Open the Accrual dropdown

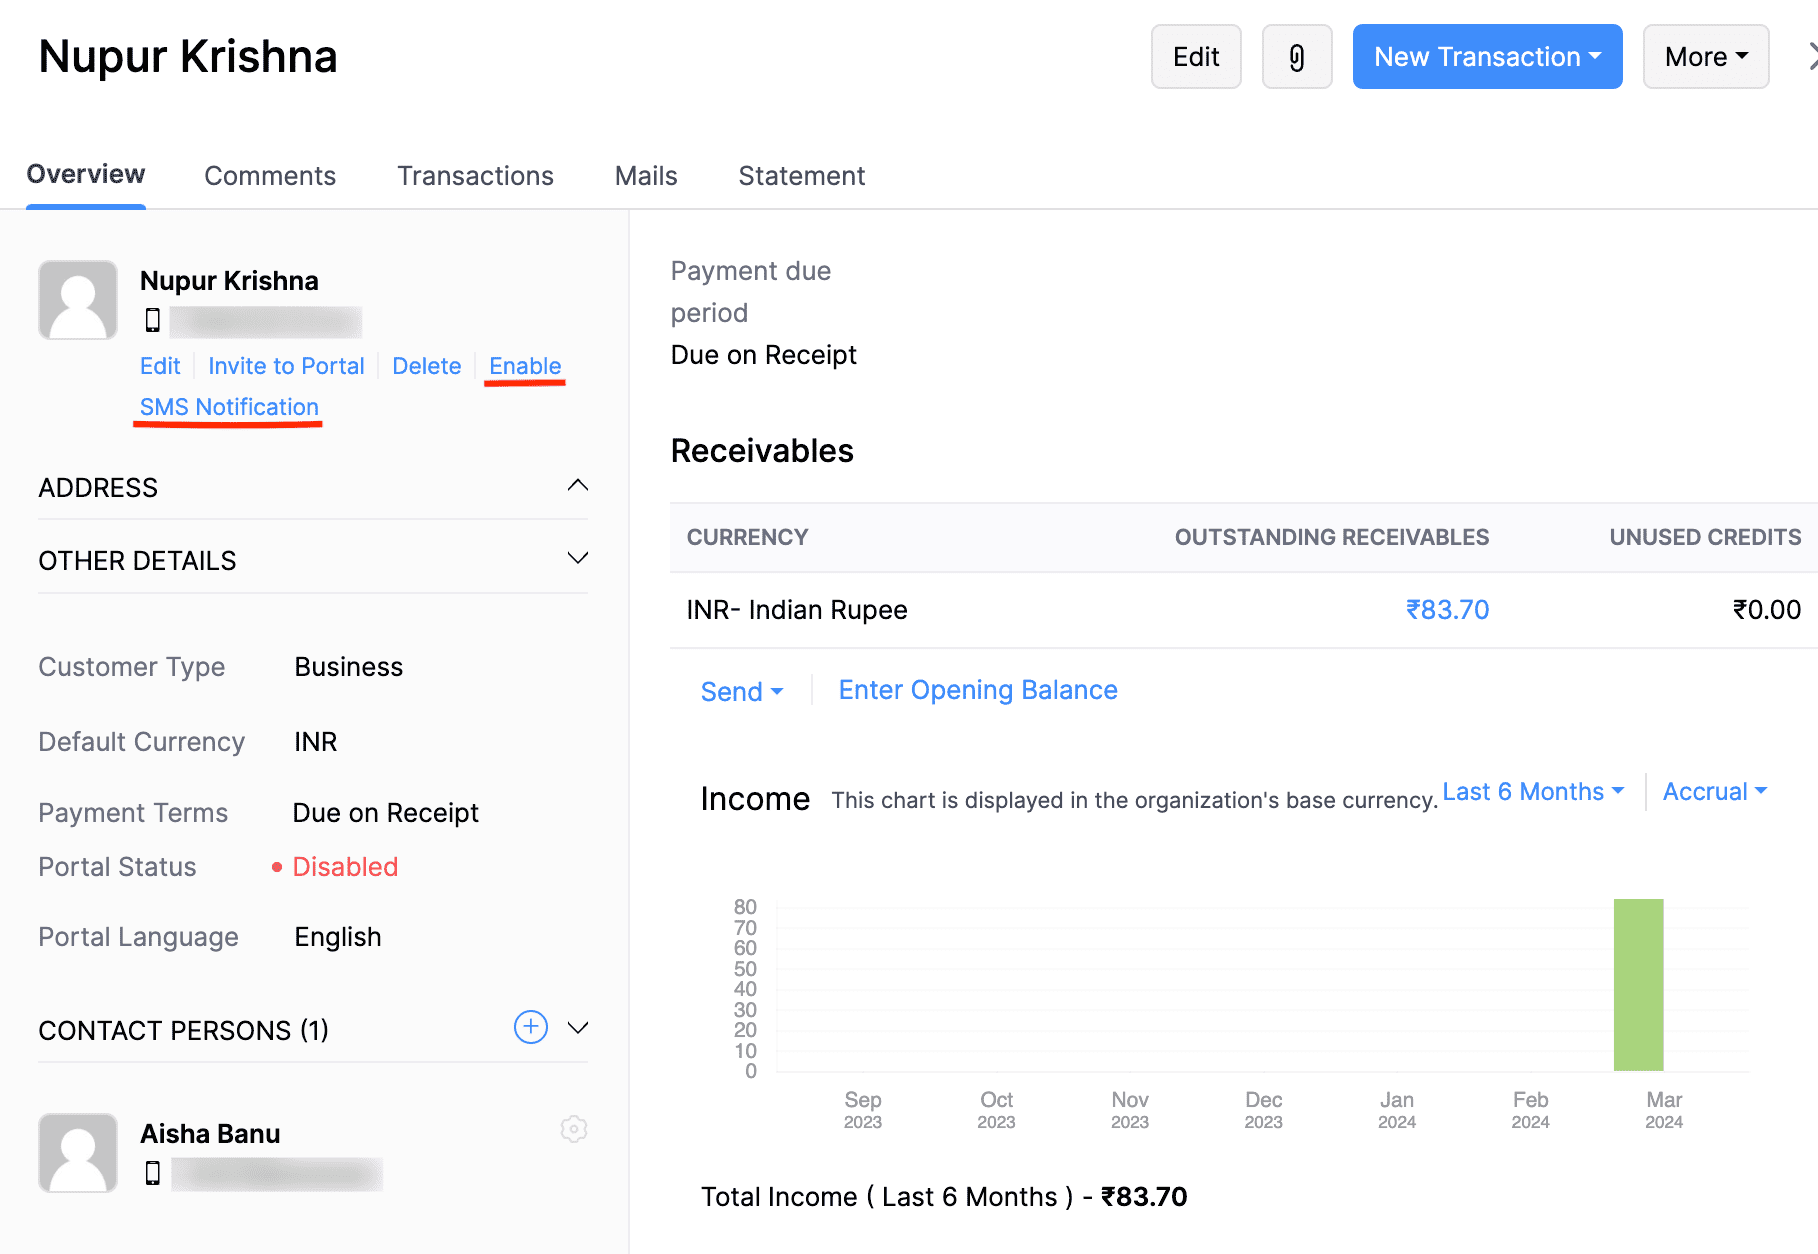(x=1714, y=791)
